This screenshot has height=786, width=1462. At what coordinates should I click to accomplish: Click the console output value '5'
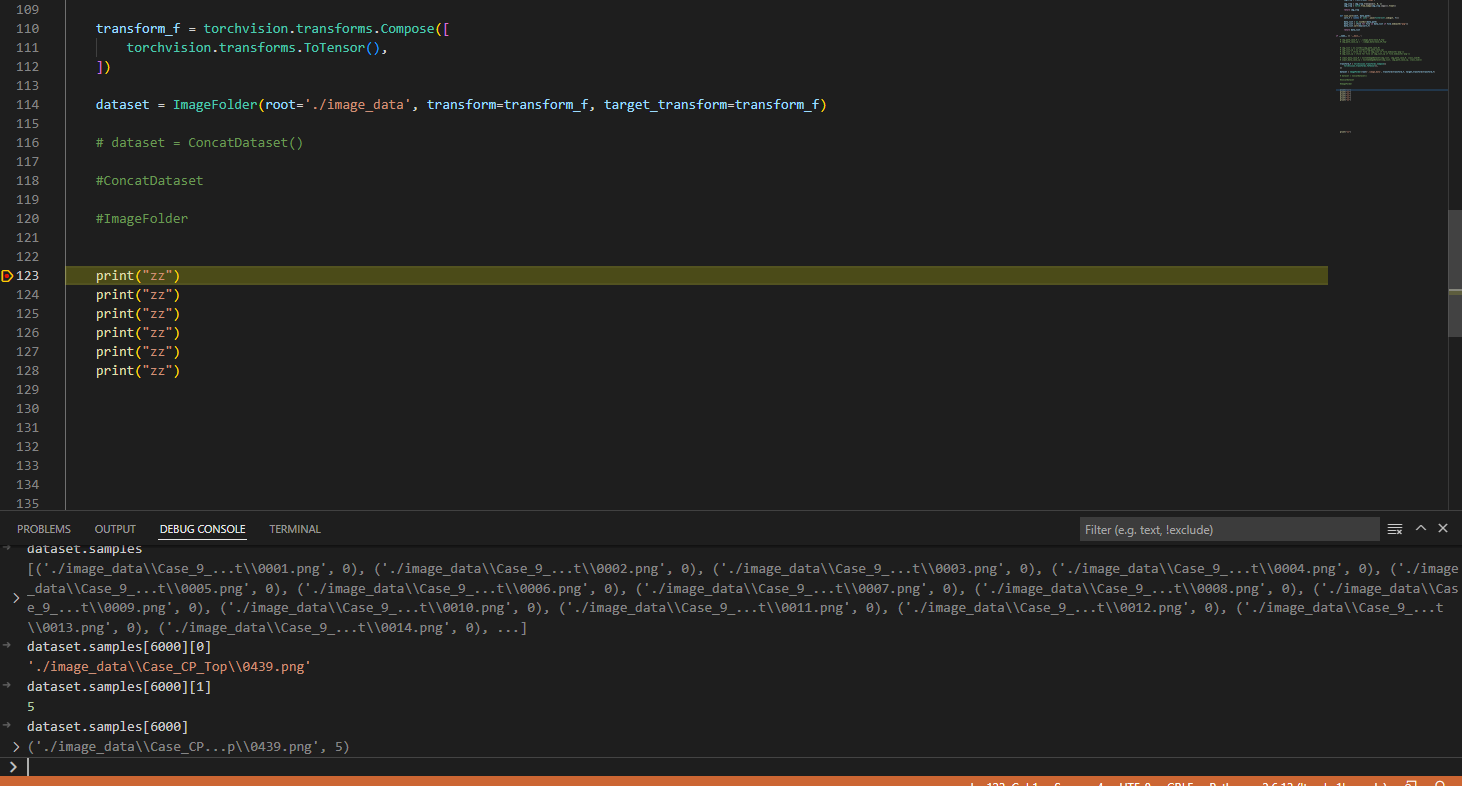click(31, 707)
